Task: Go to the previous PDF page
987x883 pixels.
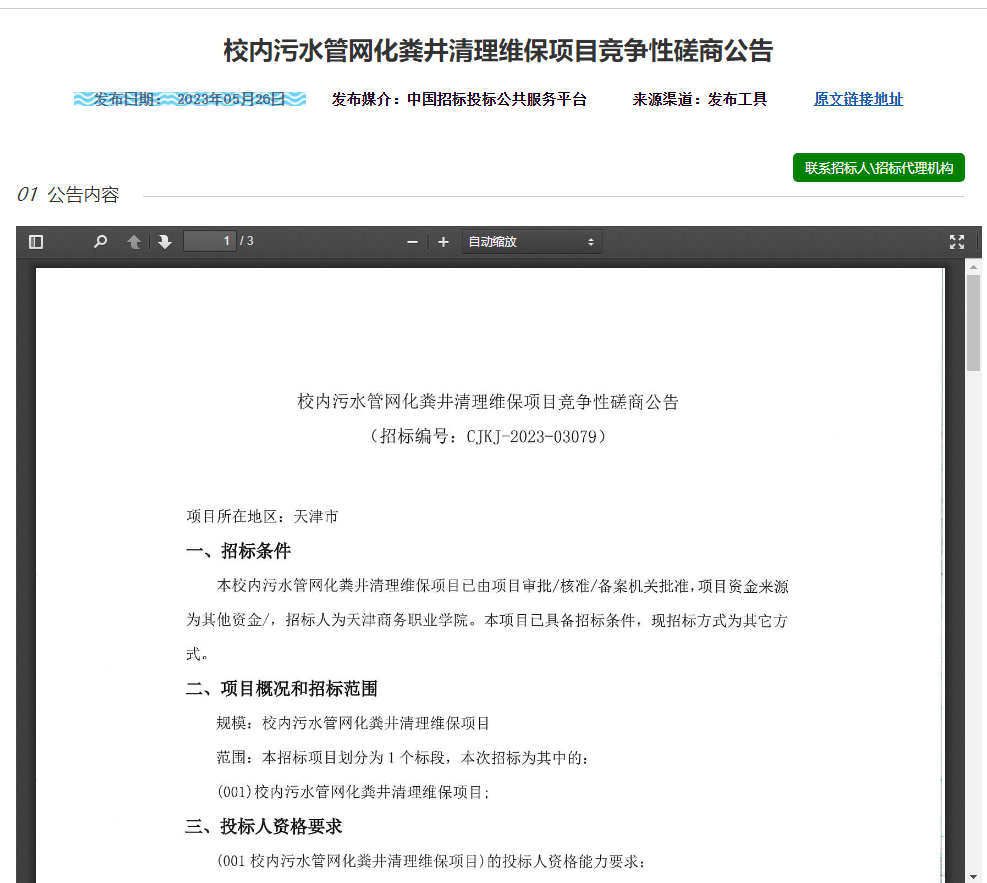Action: pyautogui.click(x=134, y=242)
